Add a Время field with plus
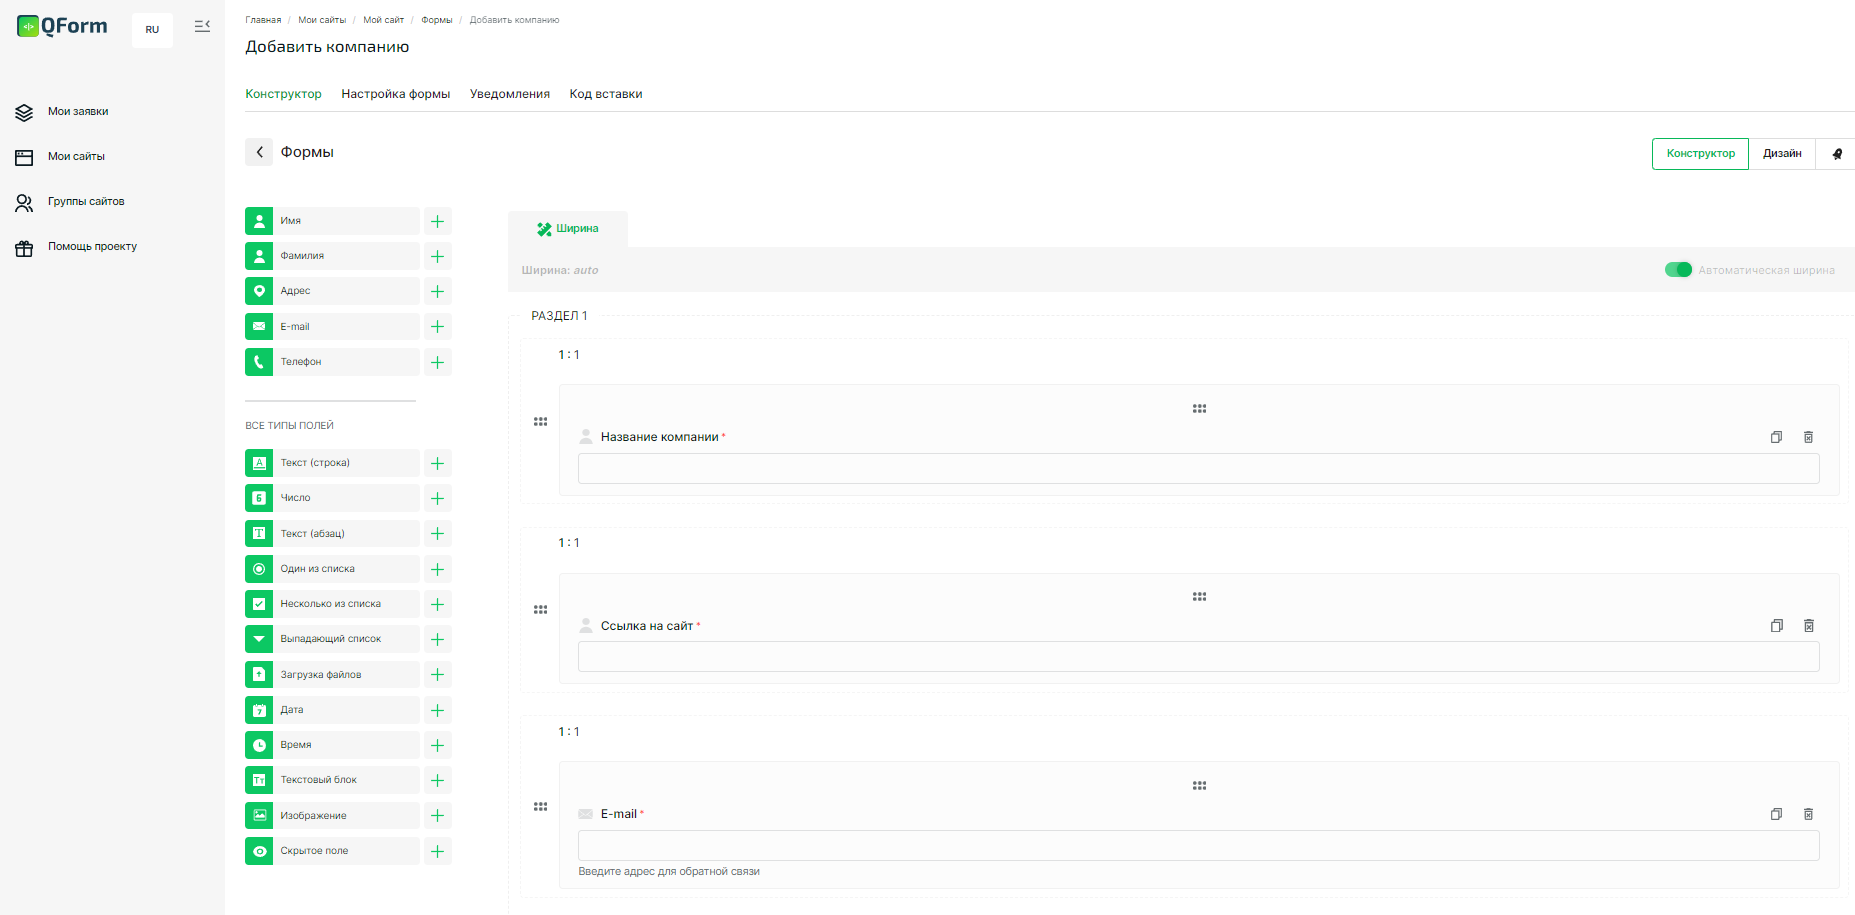This screenshot has width=1855, height=915. [437, 745]
